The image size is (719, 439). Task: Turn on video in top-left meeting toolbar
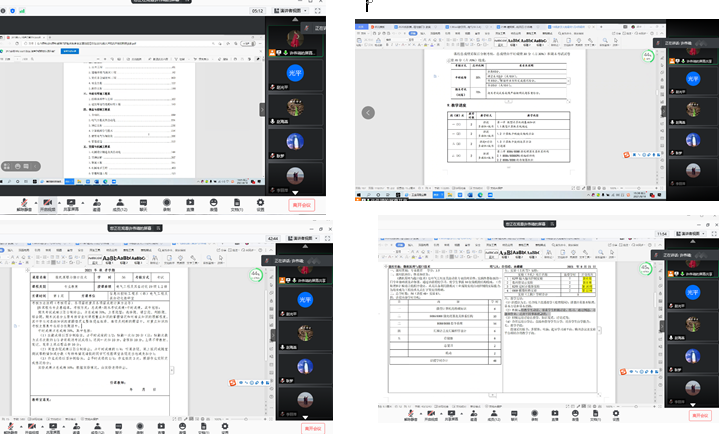click(46, 202)
